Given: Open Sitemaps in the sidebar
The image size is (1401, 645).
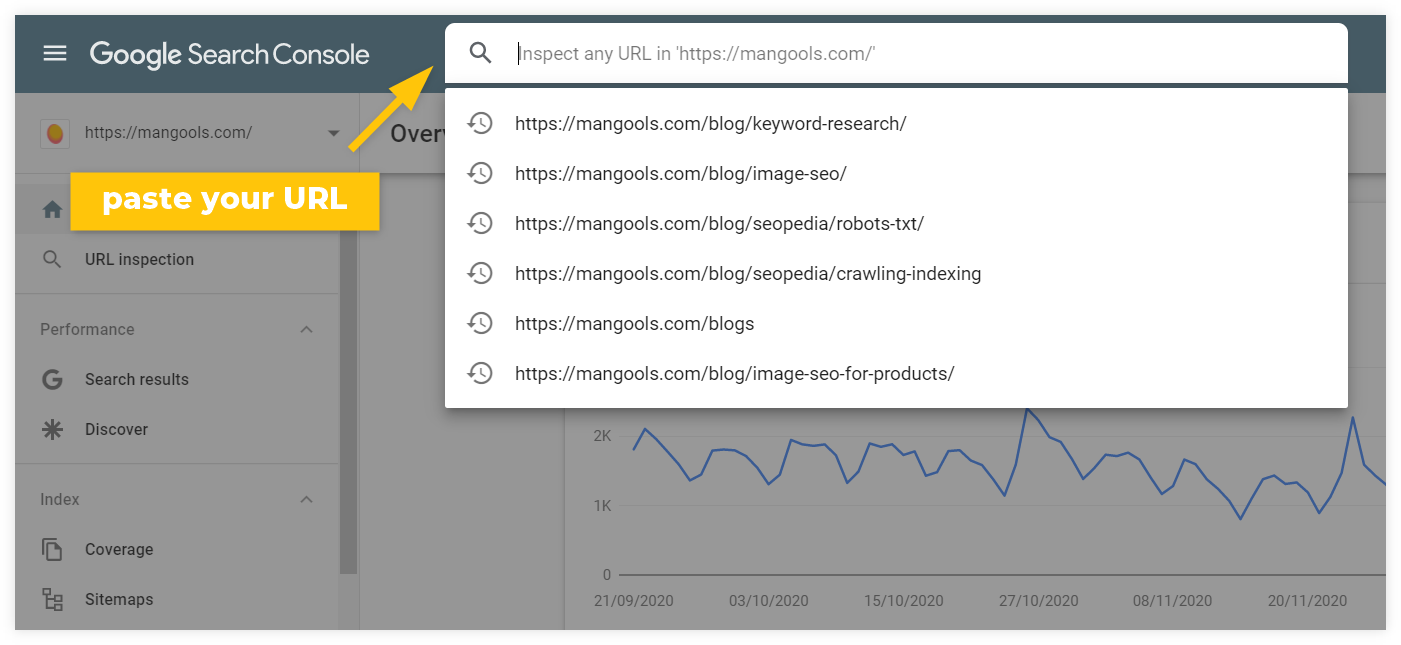Looking at the screenshot, I should click(119, 599).
